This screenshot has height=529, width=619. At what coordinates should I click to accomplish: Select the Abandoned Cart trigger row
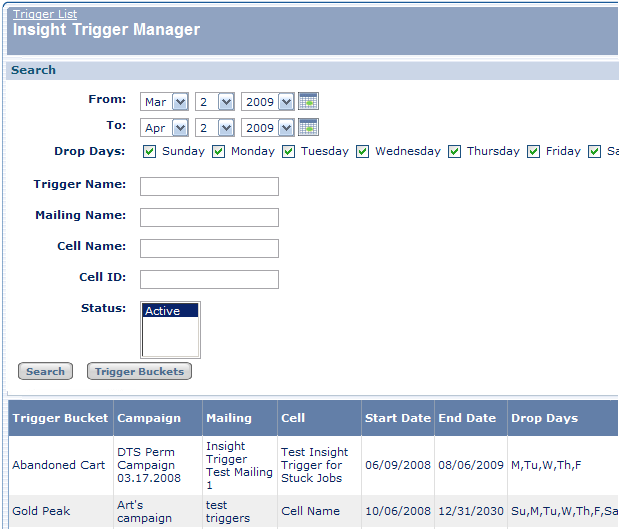coord(58,465)
